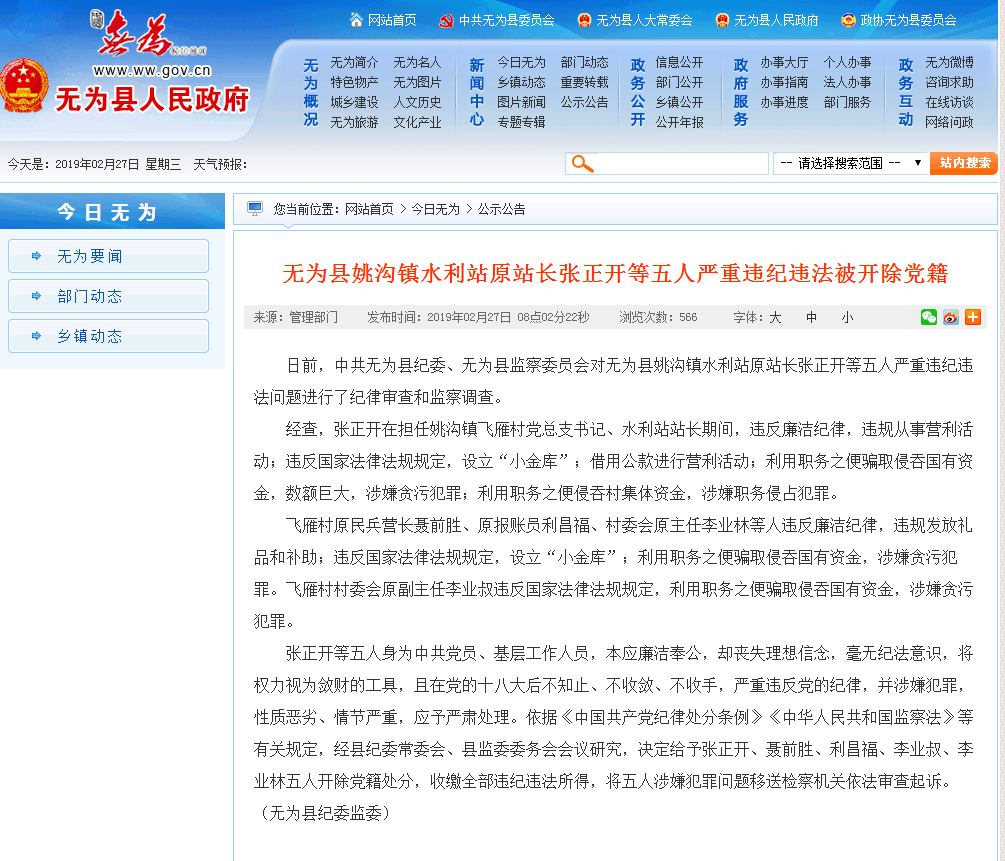Open 公示公告 in the top news menu

[x=585, y=102]
